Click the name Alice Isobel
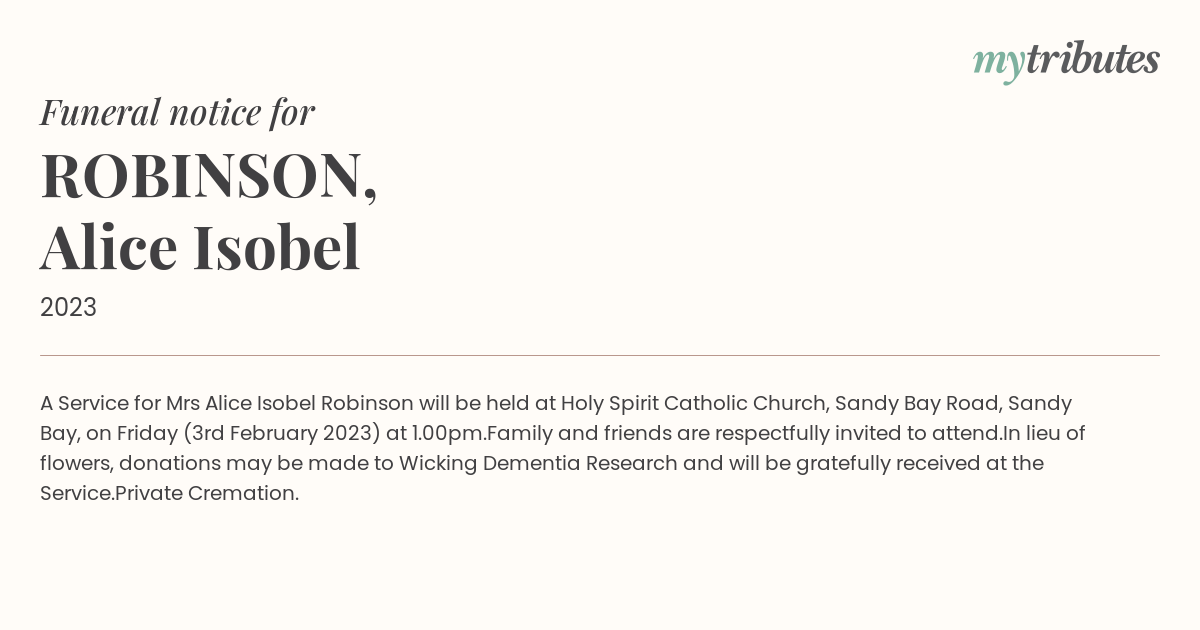 tap(200, 247)
